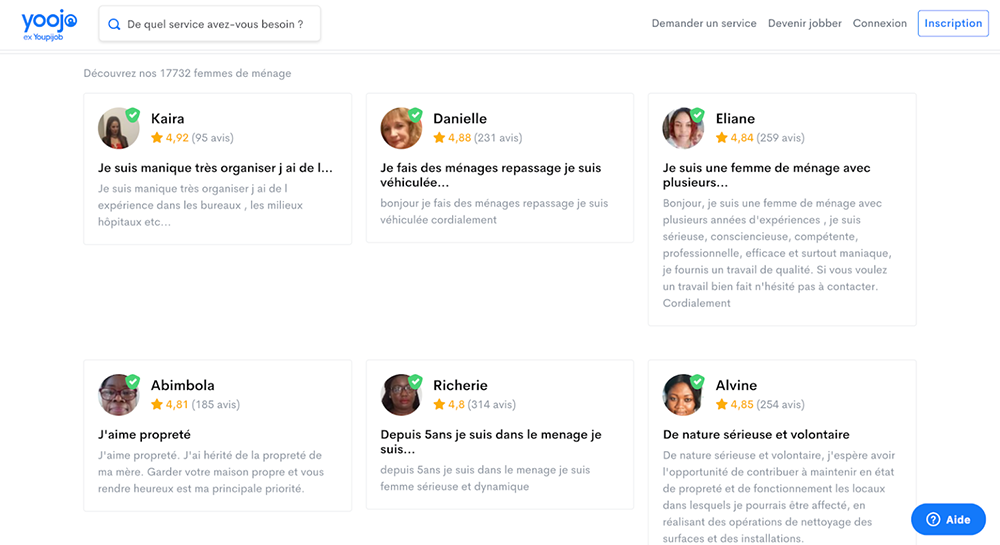Open the Aide help button

coord(948,519)
